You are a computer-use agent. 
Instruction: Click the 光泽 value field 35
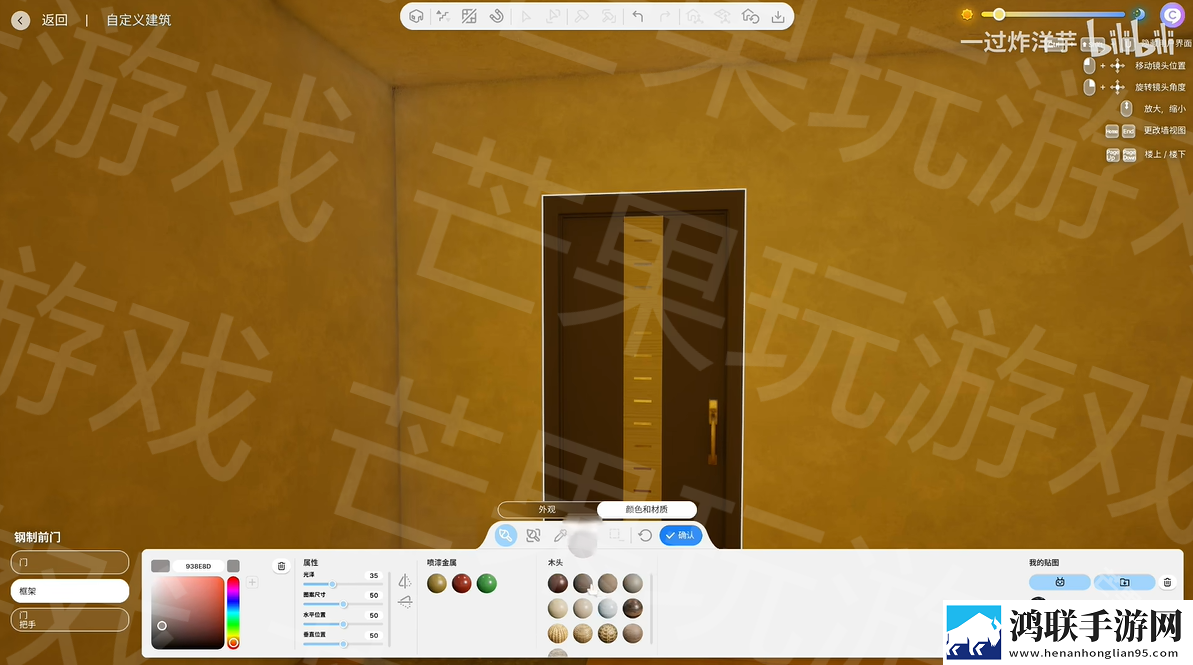pos(374,576)
